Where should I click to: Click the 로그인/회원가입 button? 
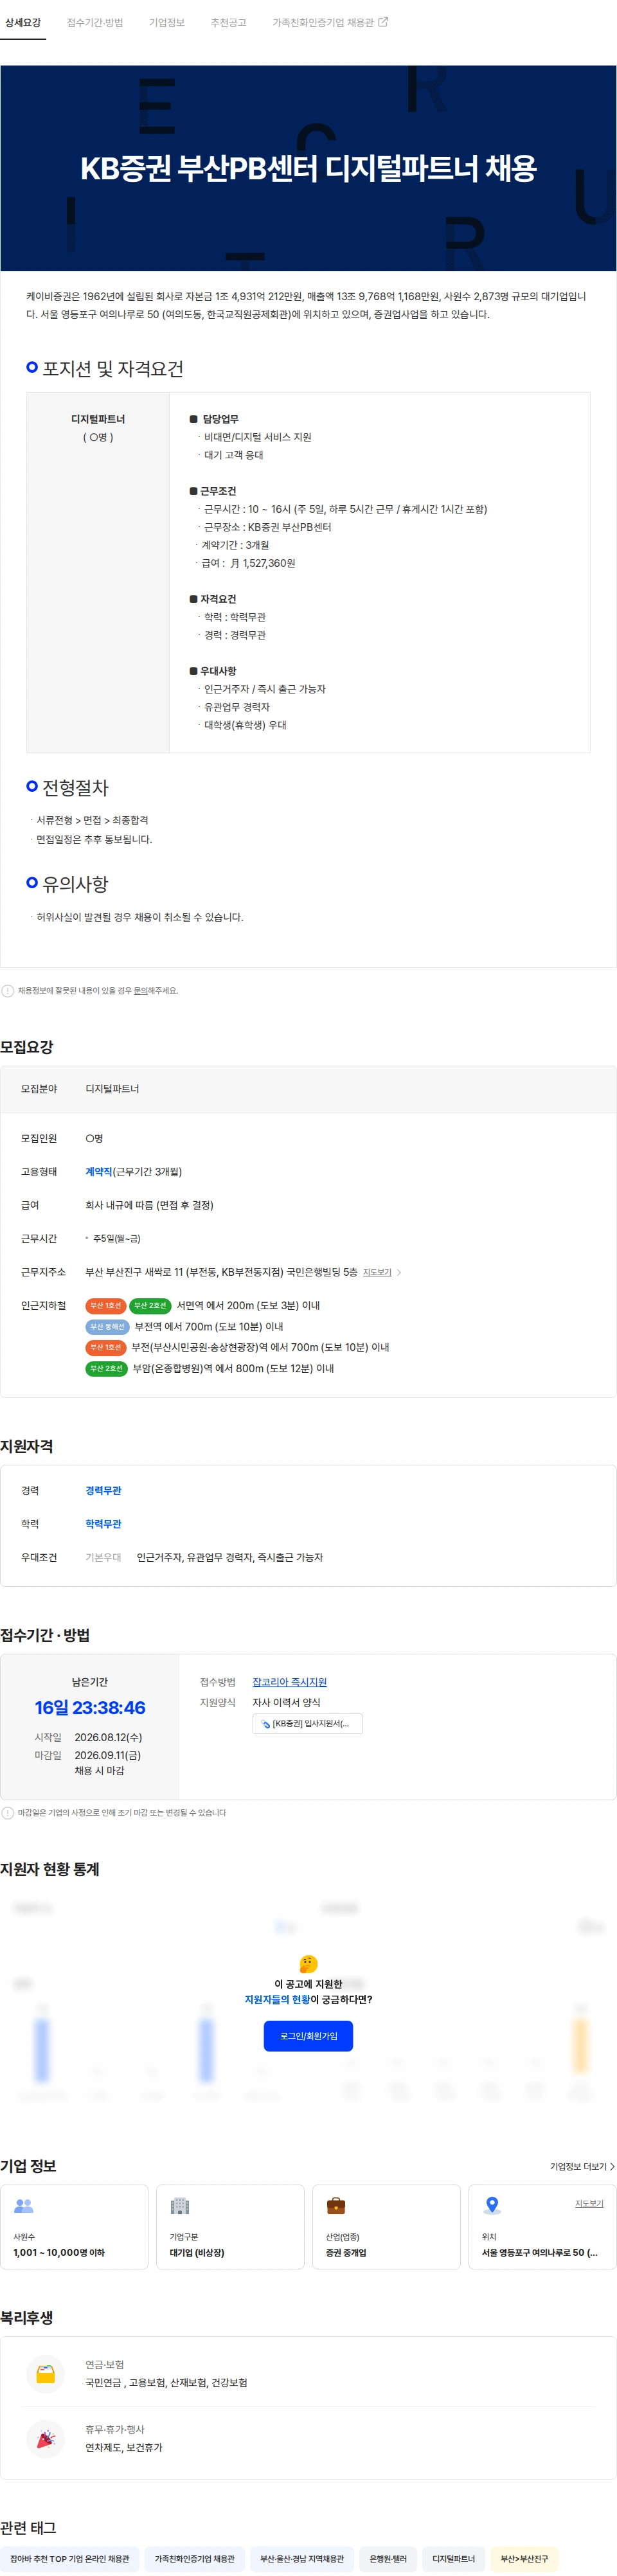coord(308,2036)
